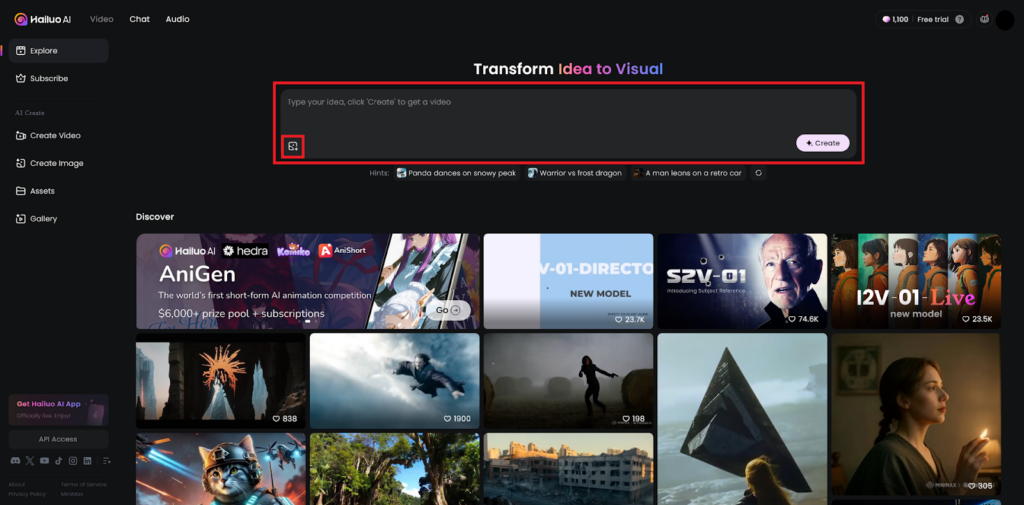Click the Gallery icon in the sidebar
This screenshot has height=505, width=1024.
20,219
